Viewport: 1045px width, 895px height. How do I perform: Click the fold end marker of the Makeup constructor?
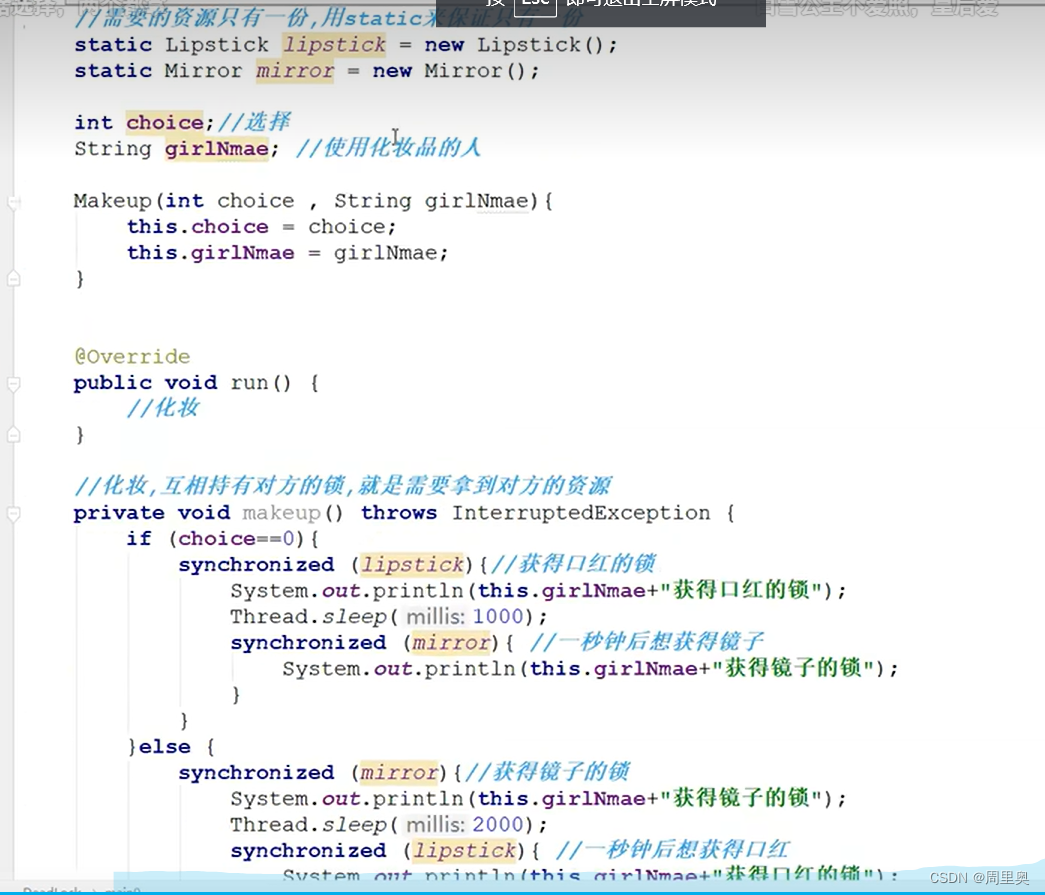coord(13,279)
